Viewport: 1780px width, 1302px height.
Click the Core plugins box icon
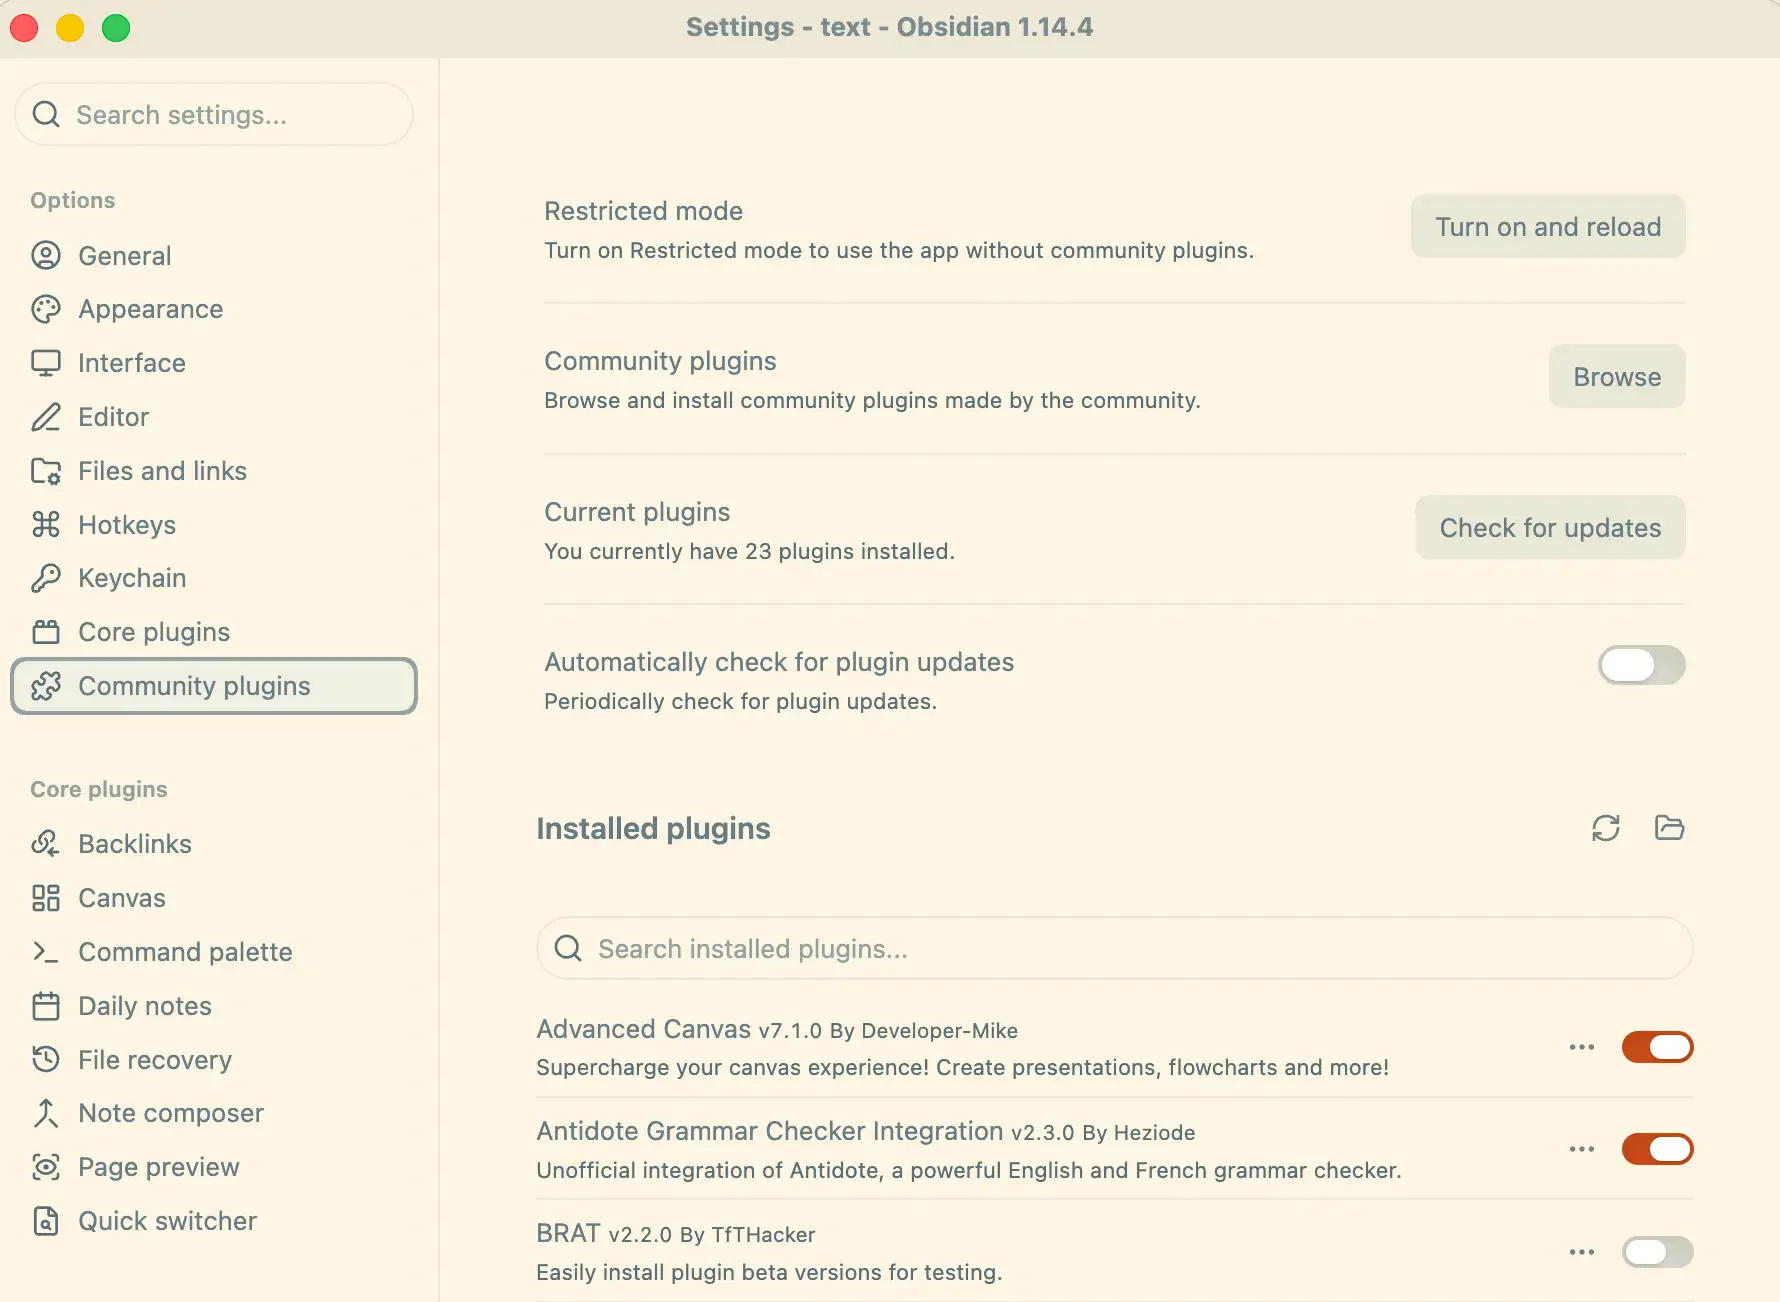pyautogui.click(x=46, y=632)
